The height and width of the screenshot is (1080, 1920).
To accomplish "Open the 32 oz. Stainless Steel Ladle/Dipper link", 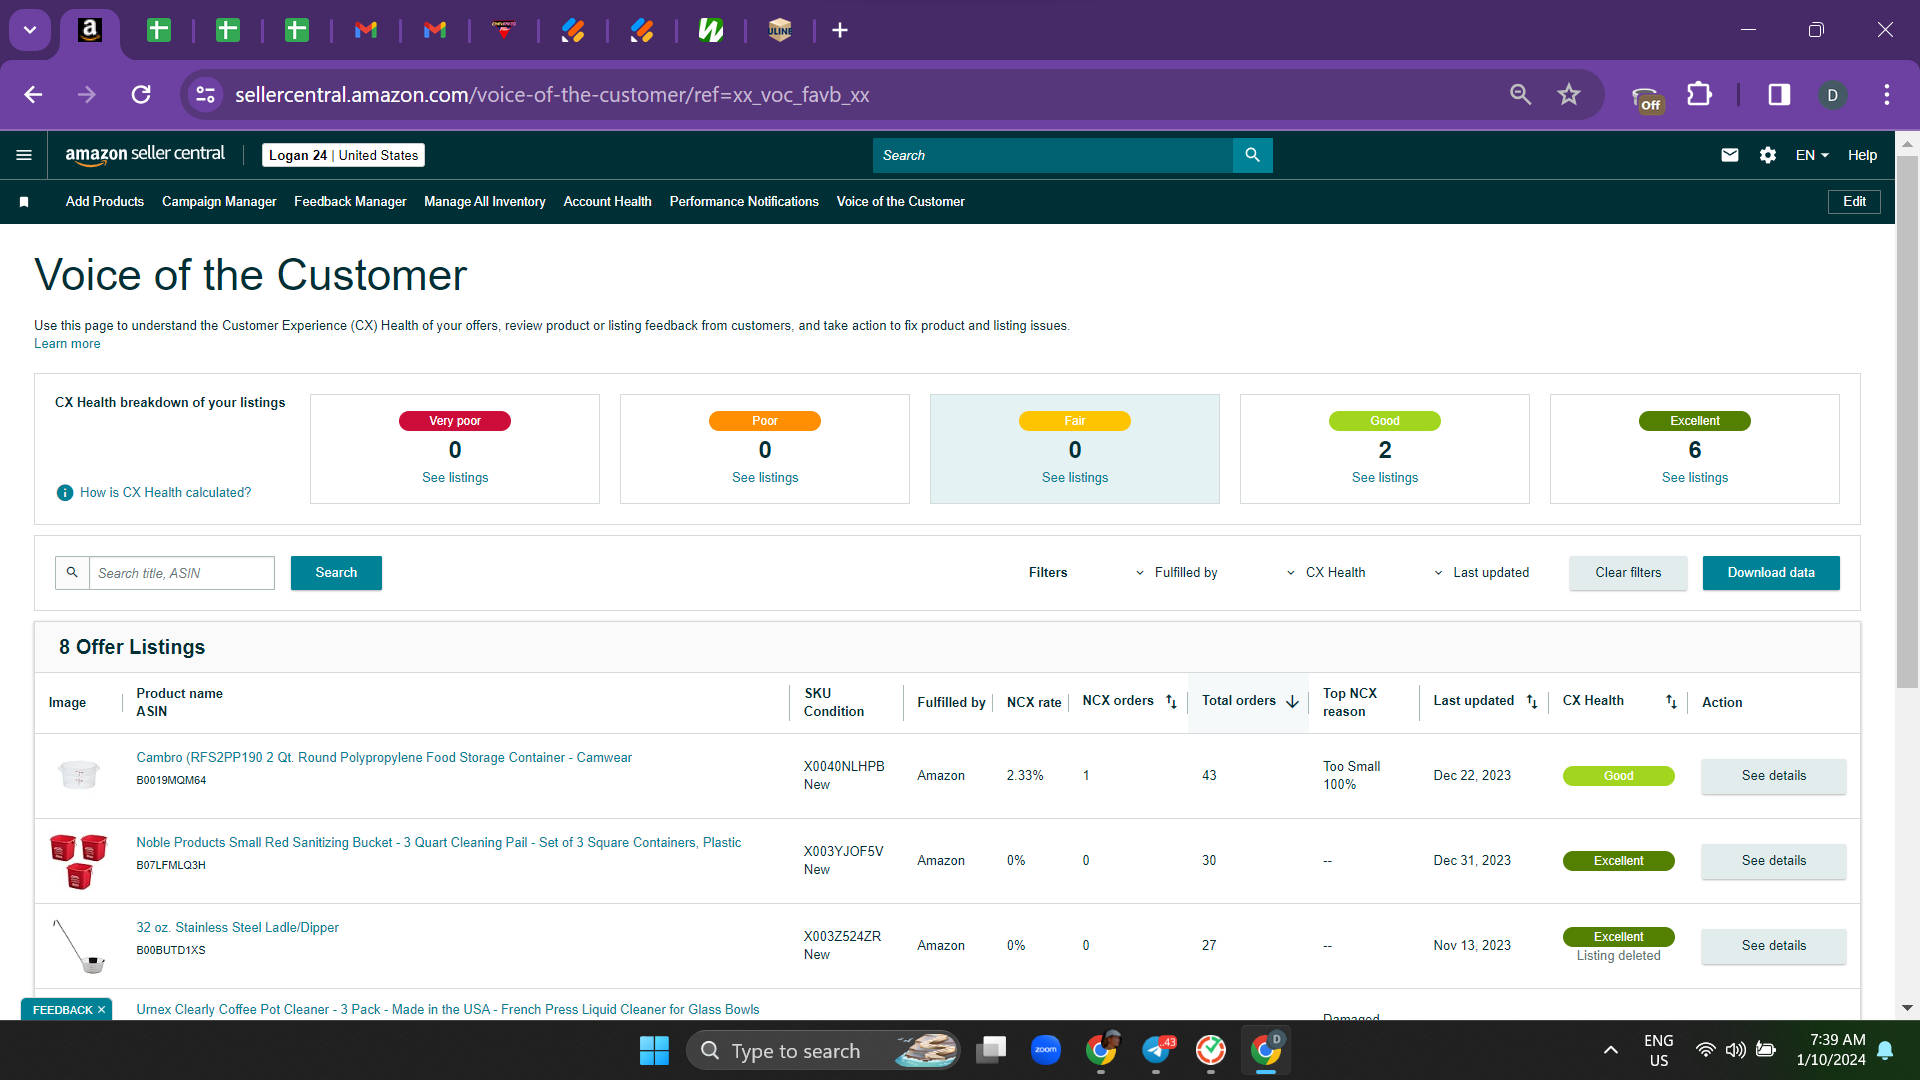I will click(237, 928).
